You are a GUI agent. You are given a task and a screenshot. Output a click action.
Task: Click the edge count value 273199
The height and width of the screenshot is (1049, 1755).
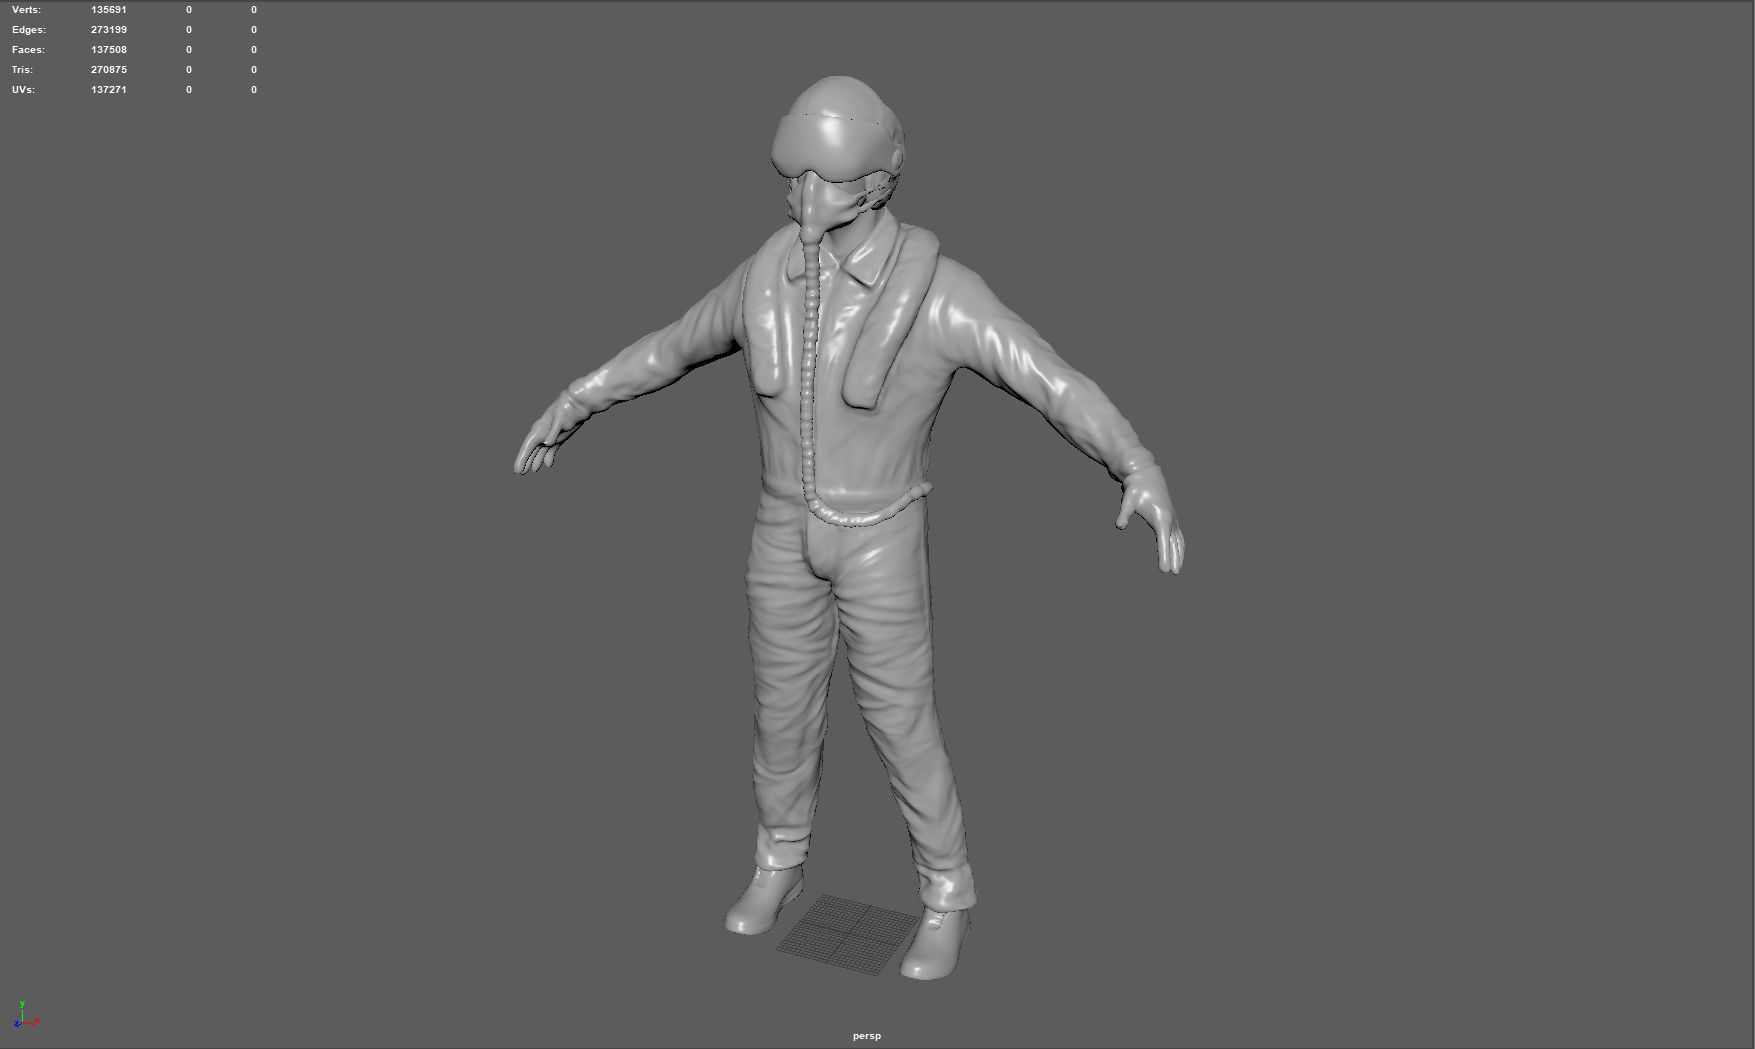pyautogui.click(x=108, y=30)
